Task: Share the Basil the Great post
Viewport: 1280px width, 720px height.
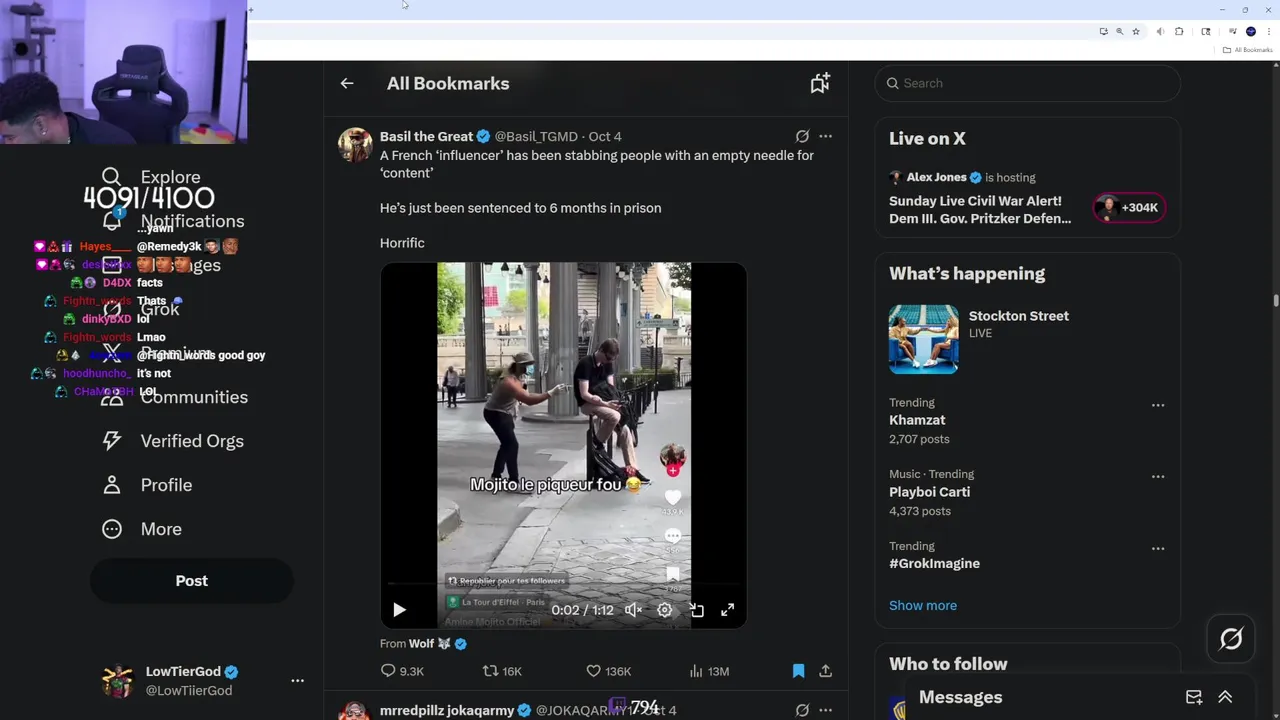Action: (x=825, y=671)
